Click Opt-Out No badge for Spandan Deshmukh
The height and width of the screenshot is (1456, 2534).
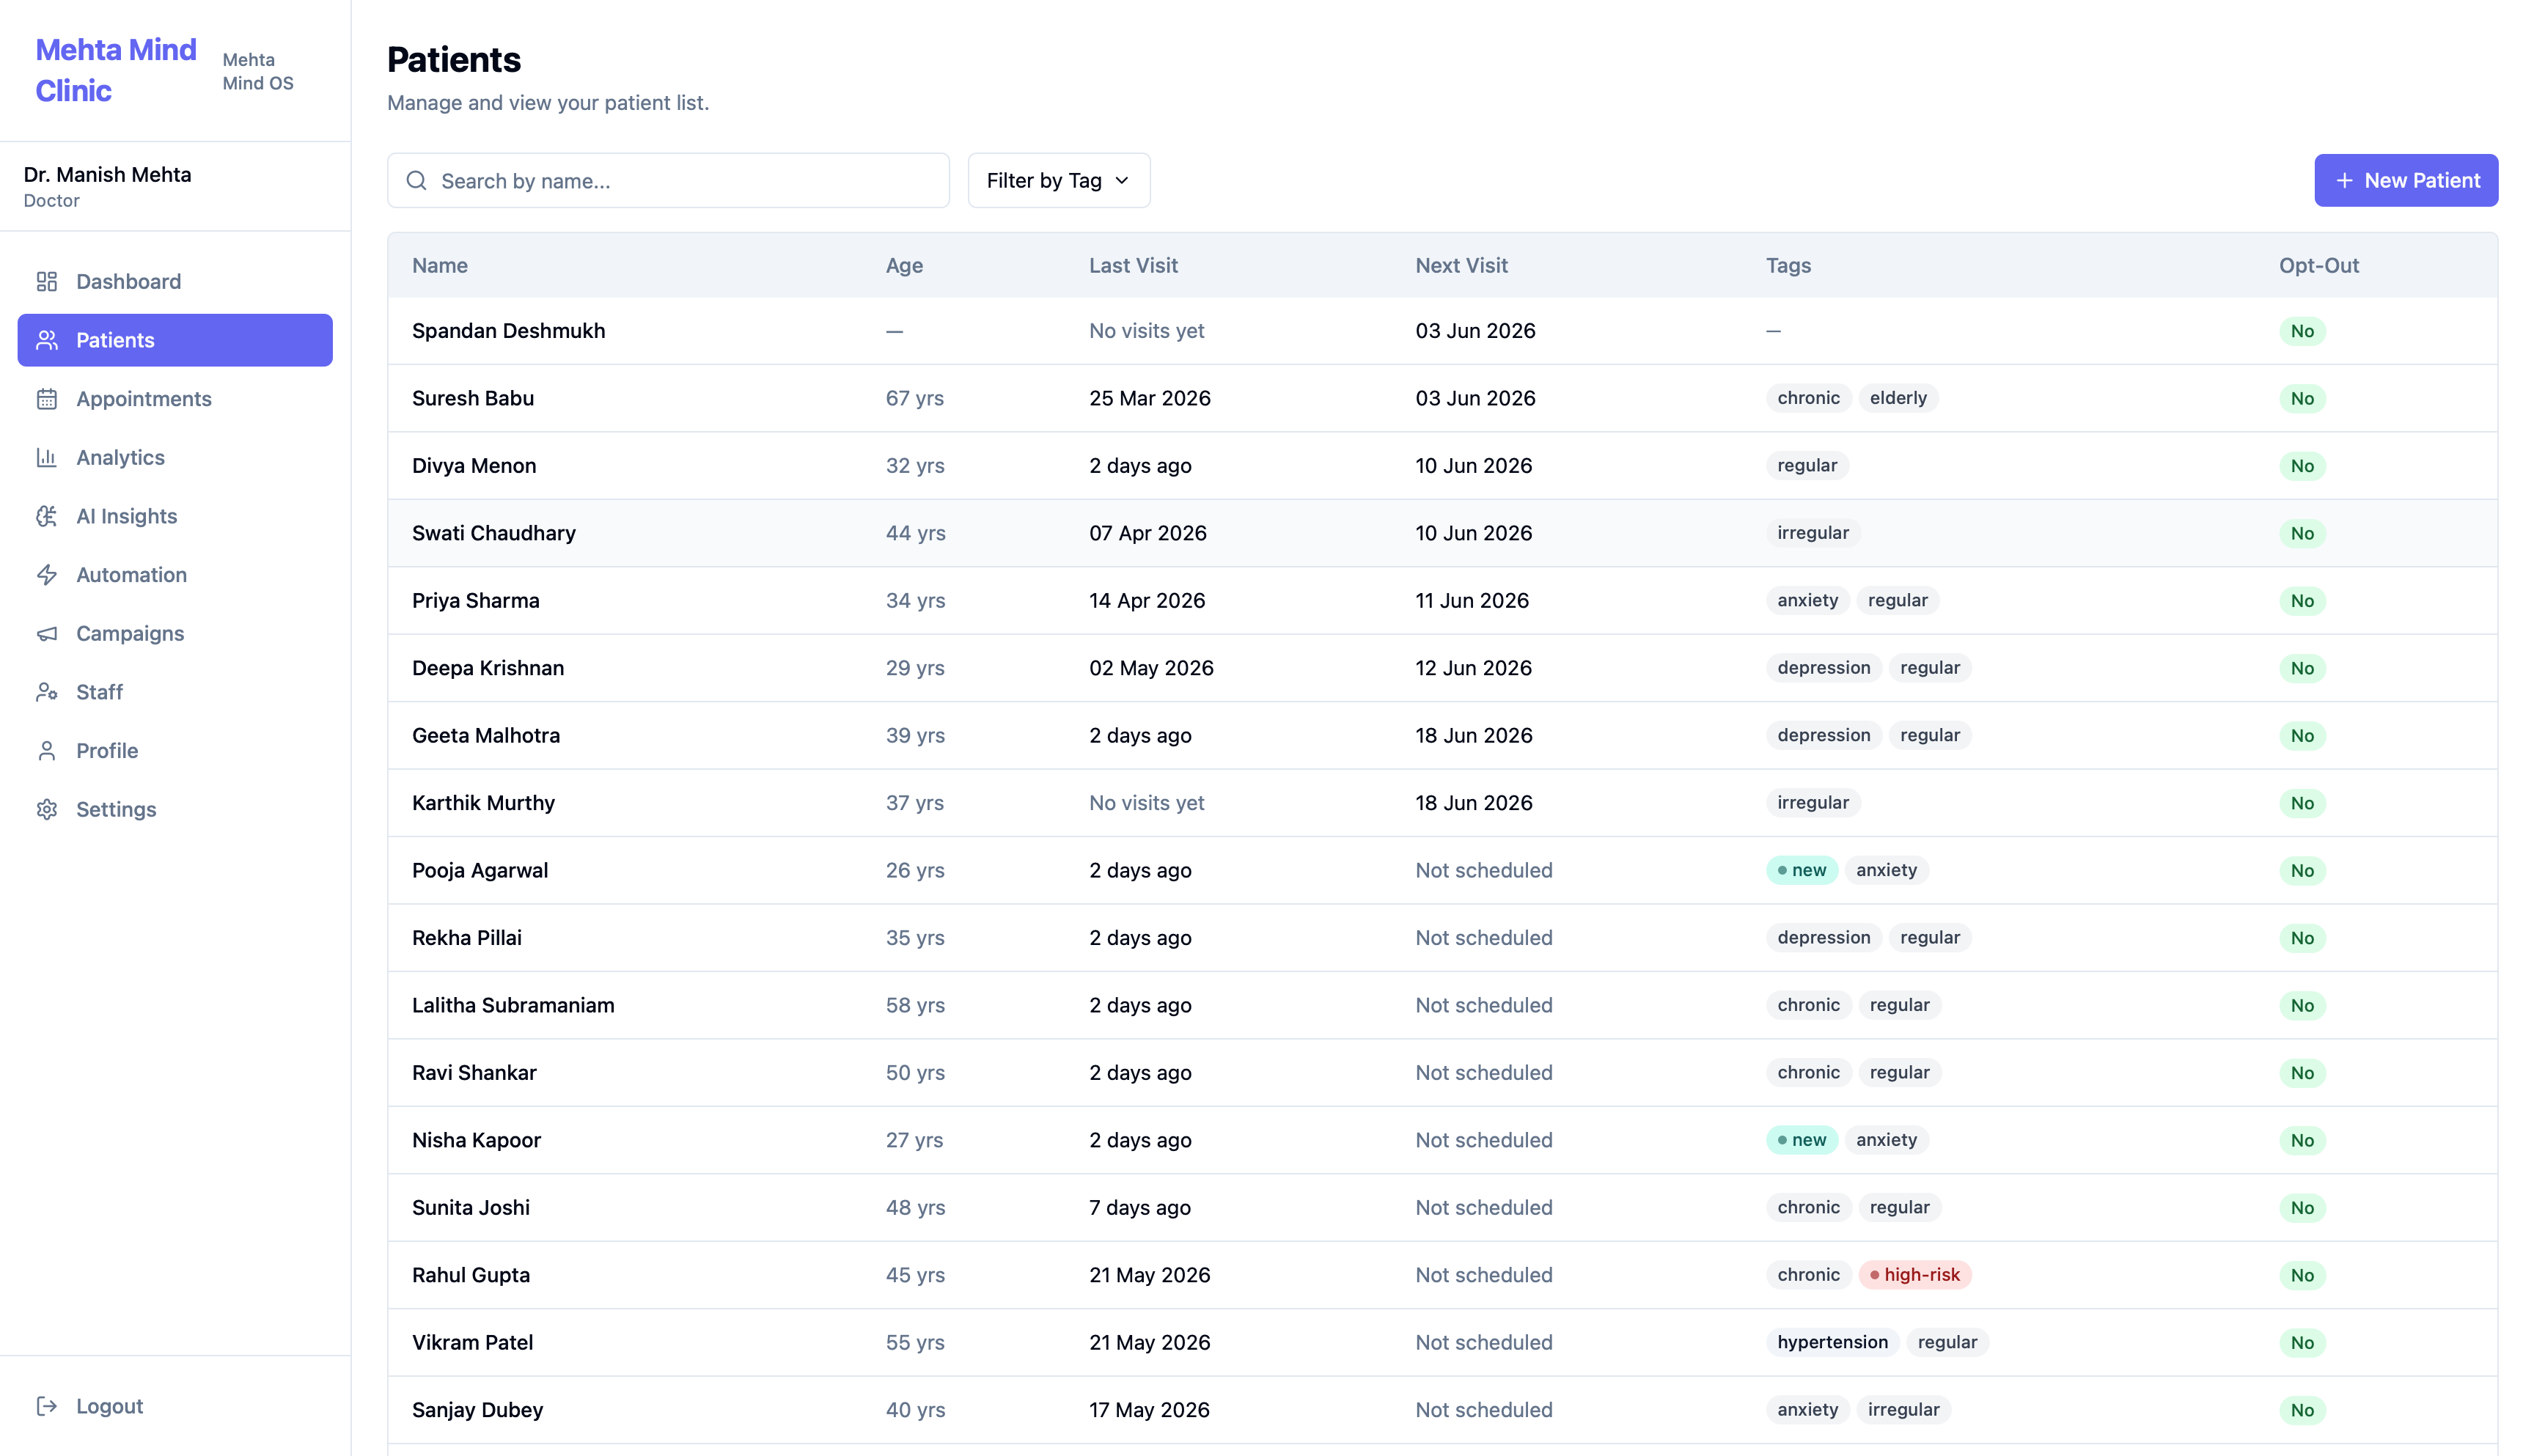tap(2302, 331)
